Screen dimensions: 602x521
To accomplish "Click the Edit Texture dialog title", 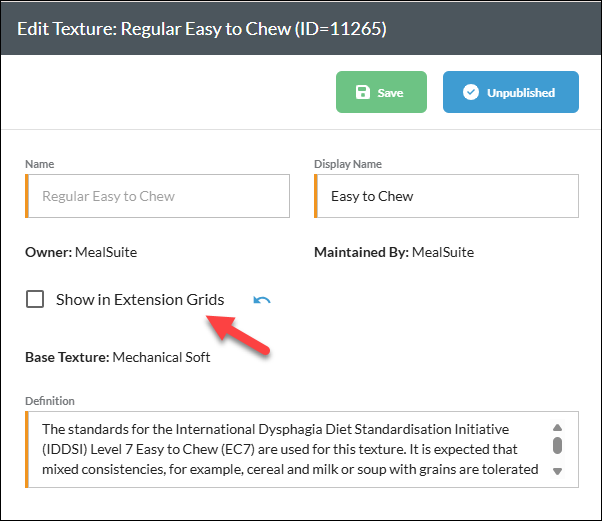I will [x=202, y=29].
